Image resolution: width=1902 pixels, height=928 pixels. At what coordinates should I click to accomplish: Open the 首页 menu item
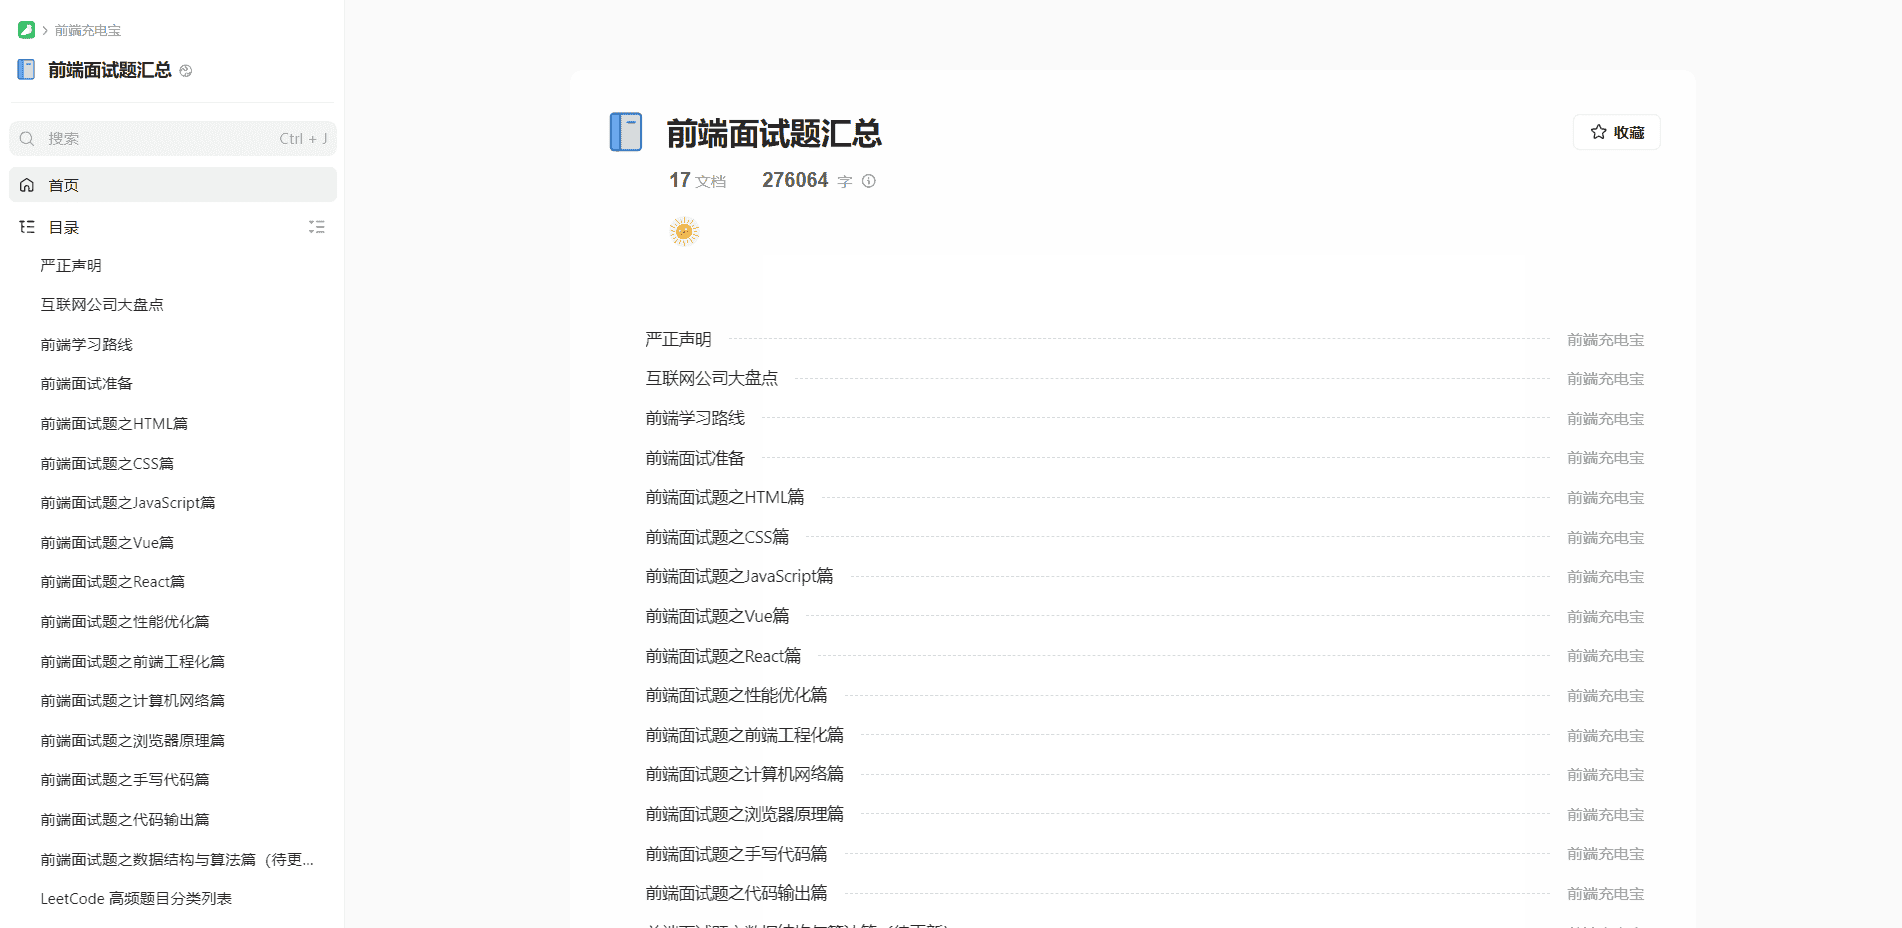point(64,185)
